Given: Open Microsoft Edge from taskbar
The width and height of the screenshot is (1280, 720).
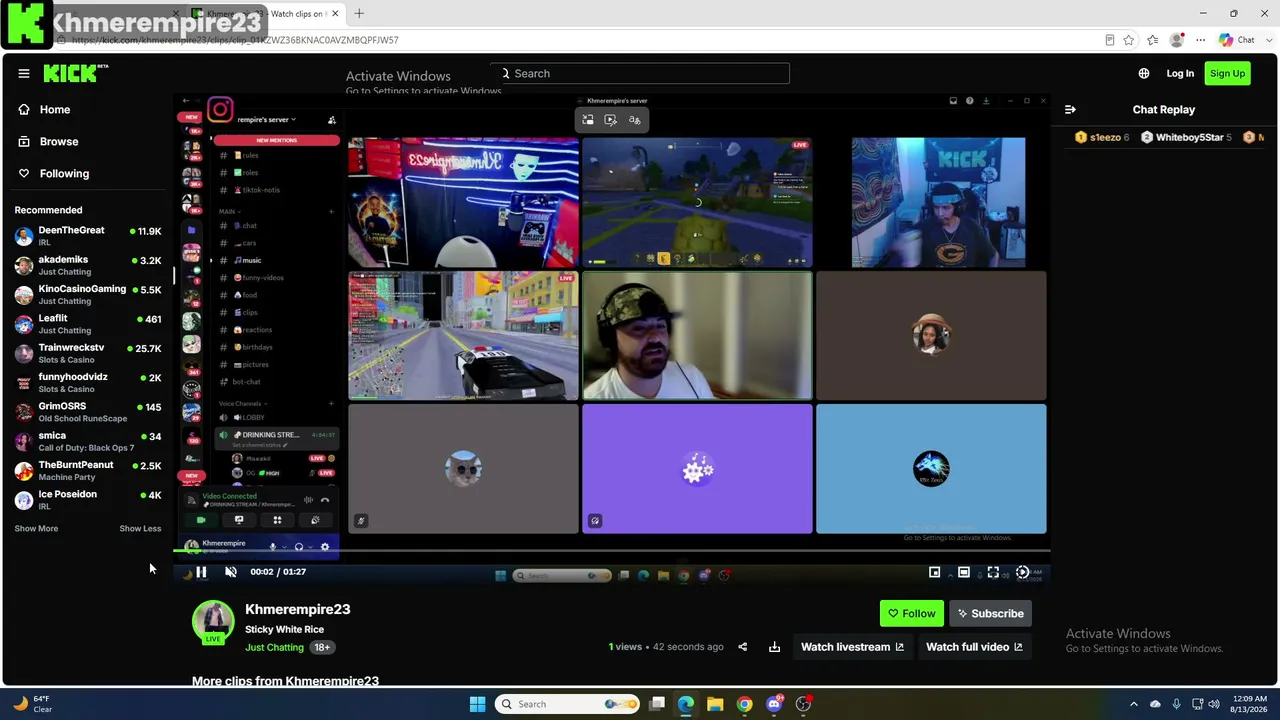Looking at the screenshot, I should 686,704.
